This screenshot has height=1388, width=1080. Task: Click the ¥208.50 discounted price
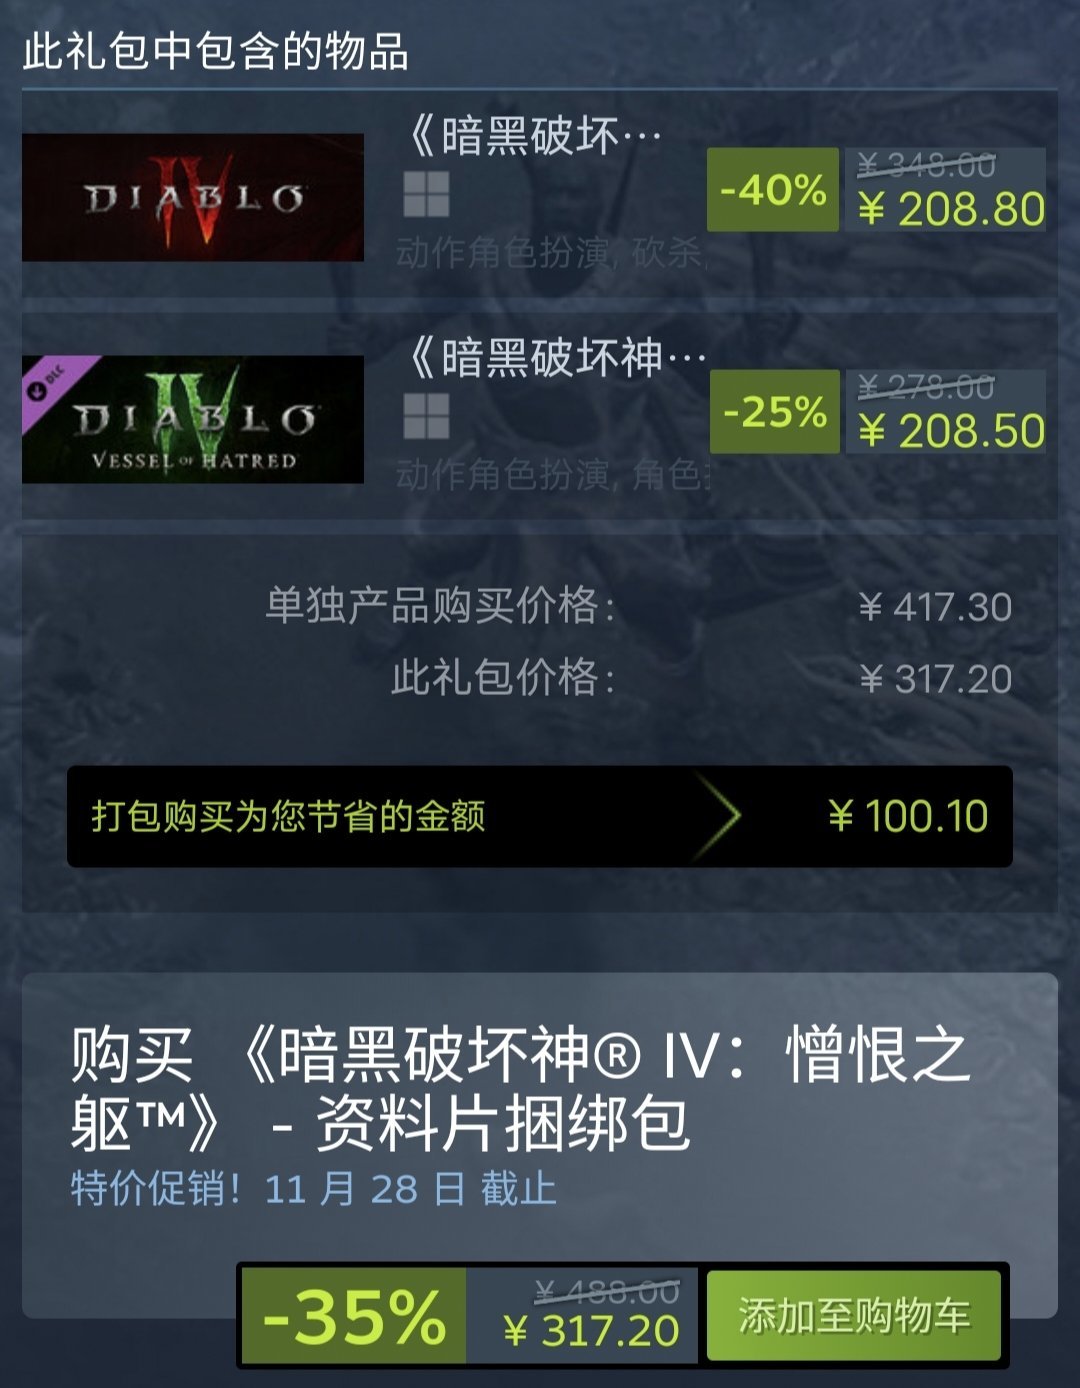(x=951, y=431)
